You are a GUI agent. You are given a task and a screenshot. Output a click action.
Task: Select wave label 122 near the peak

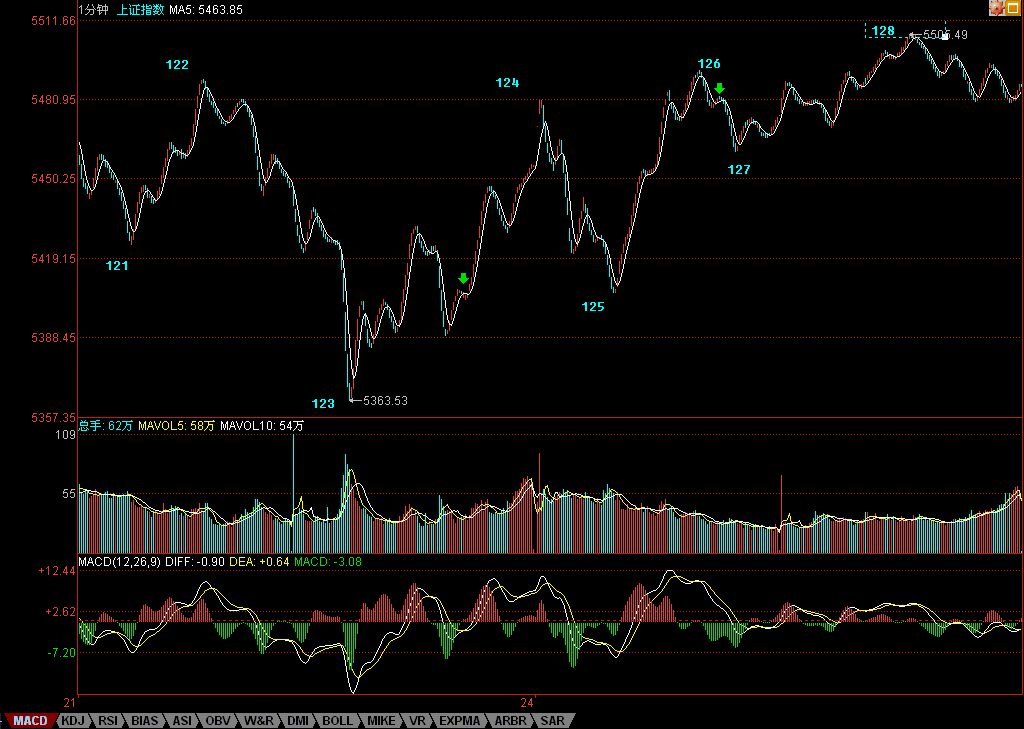pyautogui.click(x=177, y=65)
